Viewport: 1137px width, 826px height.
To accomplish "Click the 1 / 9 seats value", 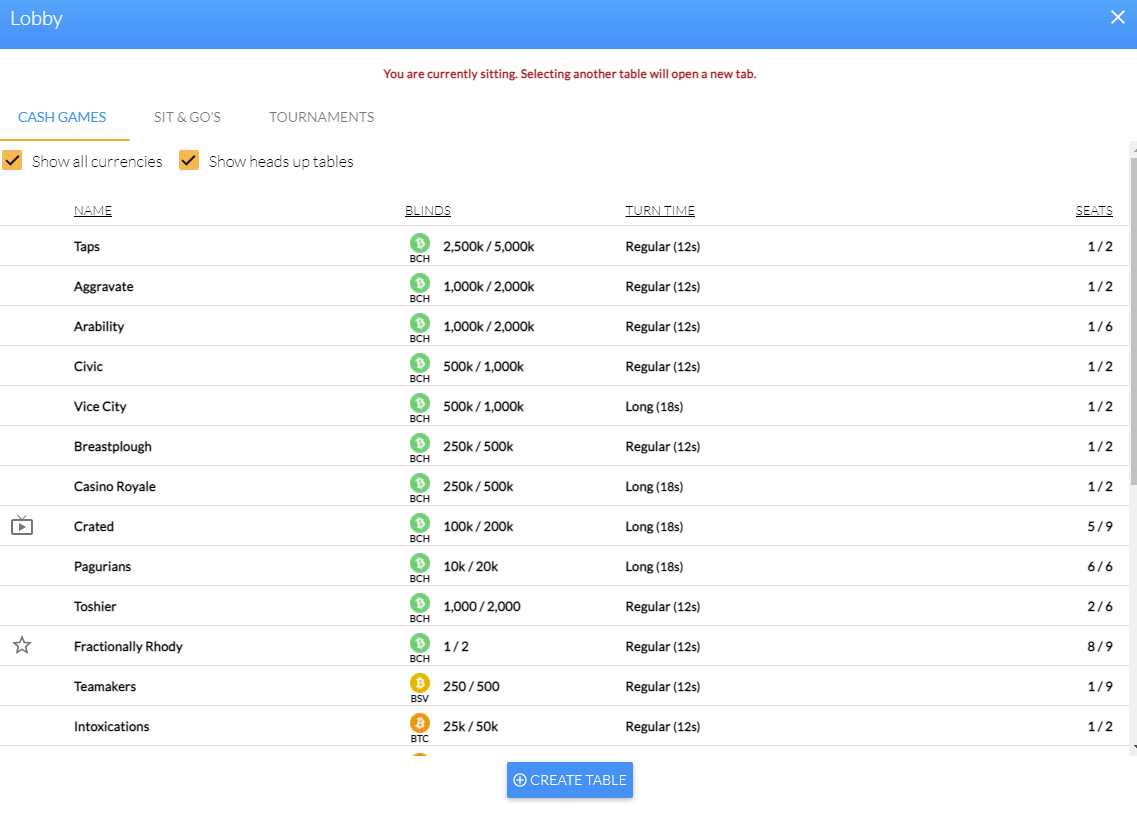I will pyautogui.click(x=1100, y=686).
